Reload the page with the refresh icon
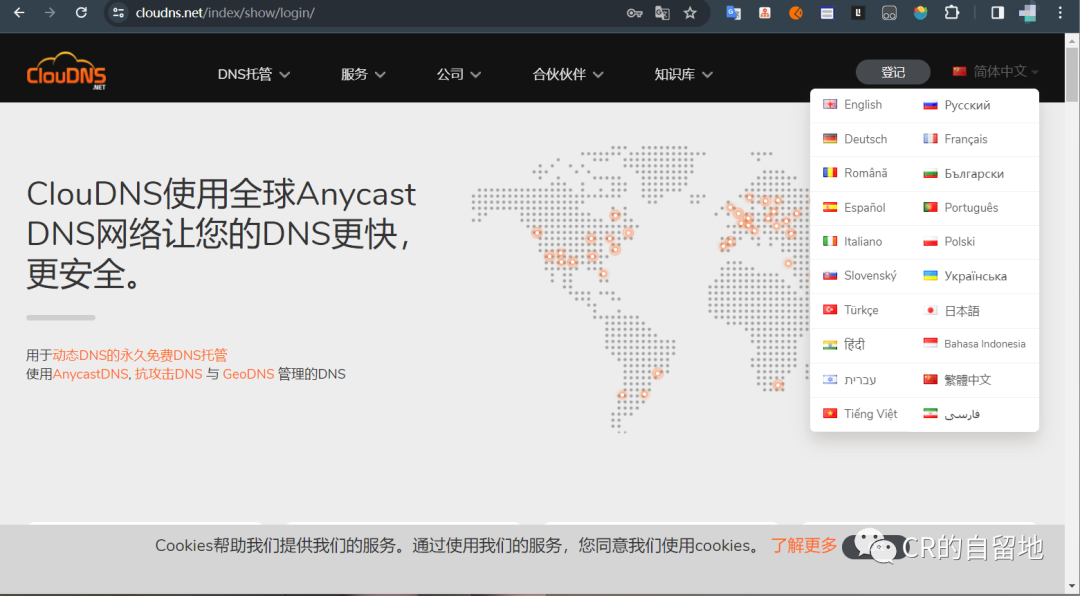Viewport: 1080px width, 596px height. [x=81, y=13]
